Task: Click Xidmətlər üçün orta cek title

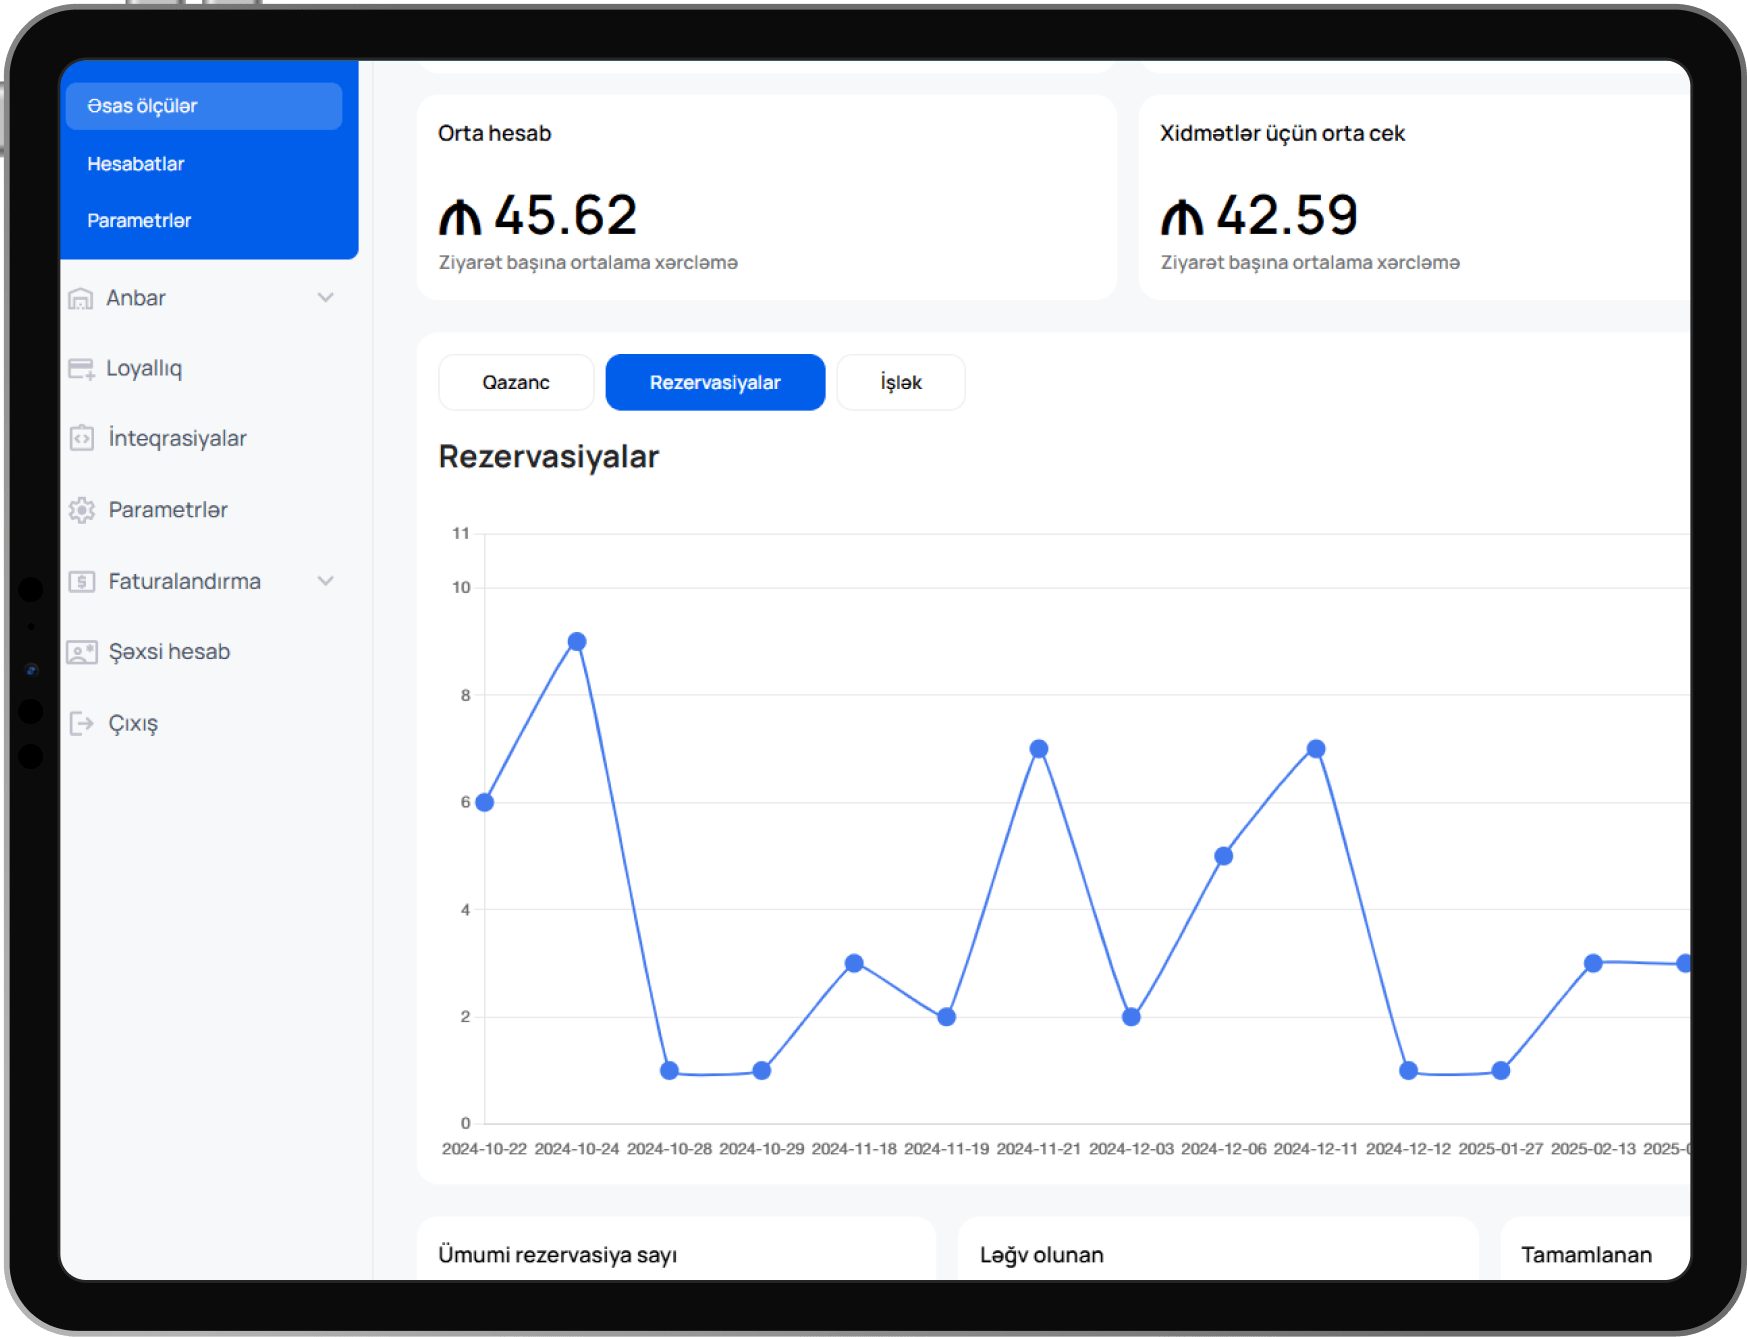Action: tap(1282, 133)
